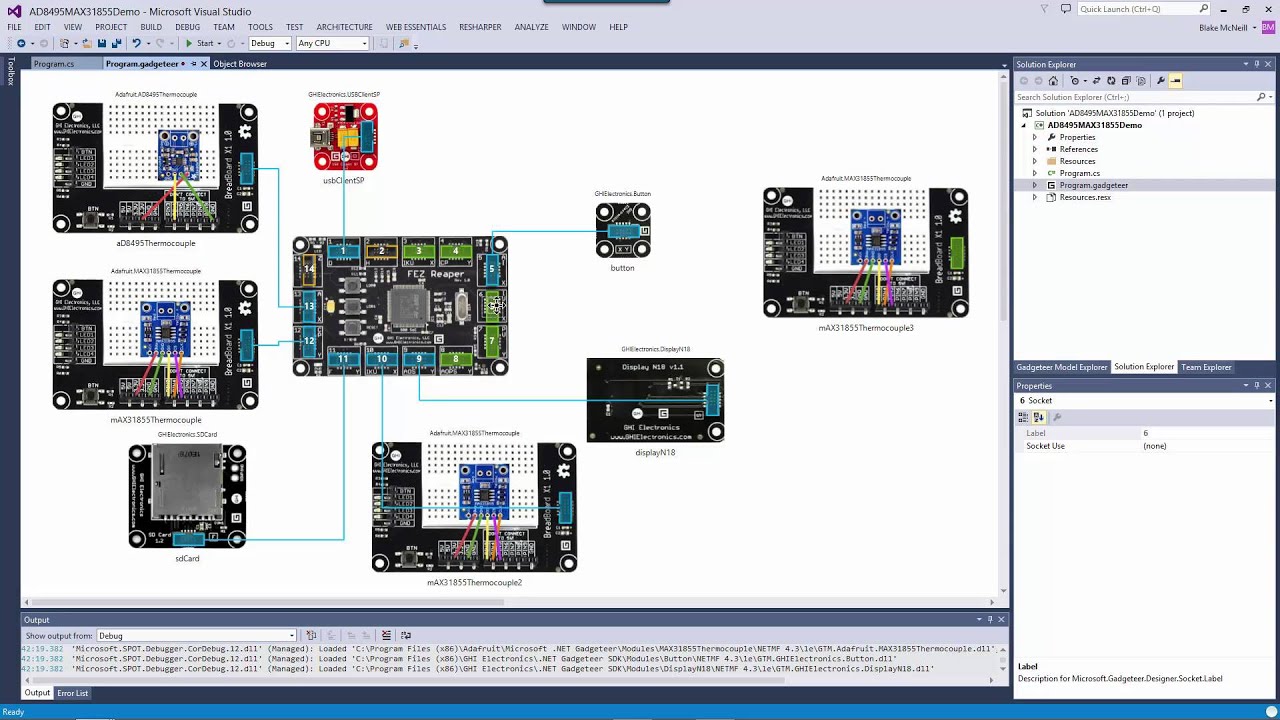Image resolution: width=1280 pixels, height=720 pixels.
Task: Switch to the Object Browser tab
Action: 240,64
